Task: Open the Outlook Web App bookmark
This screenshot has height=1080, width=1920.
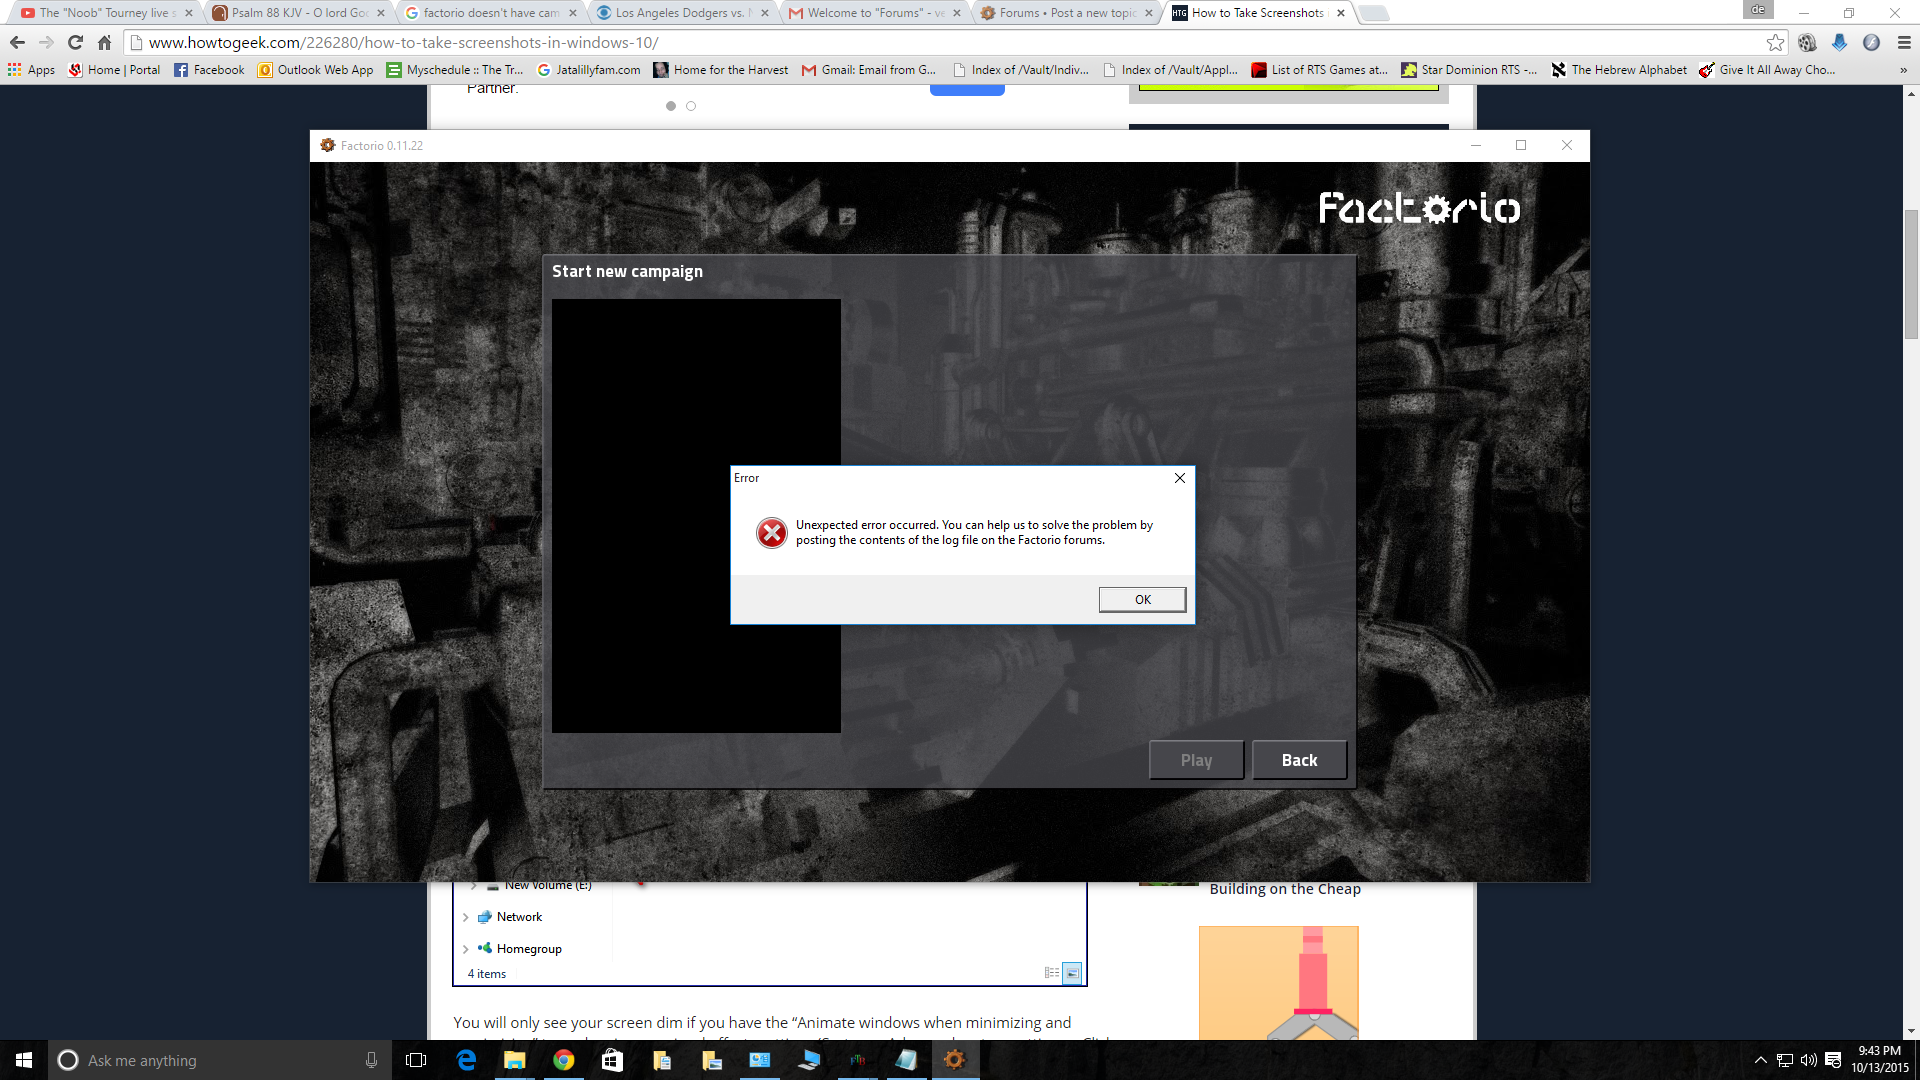Action: (x=316, y=70)
